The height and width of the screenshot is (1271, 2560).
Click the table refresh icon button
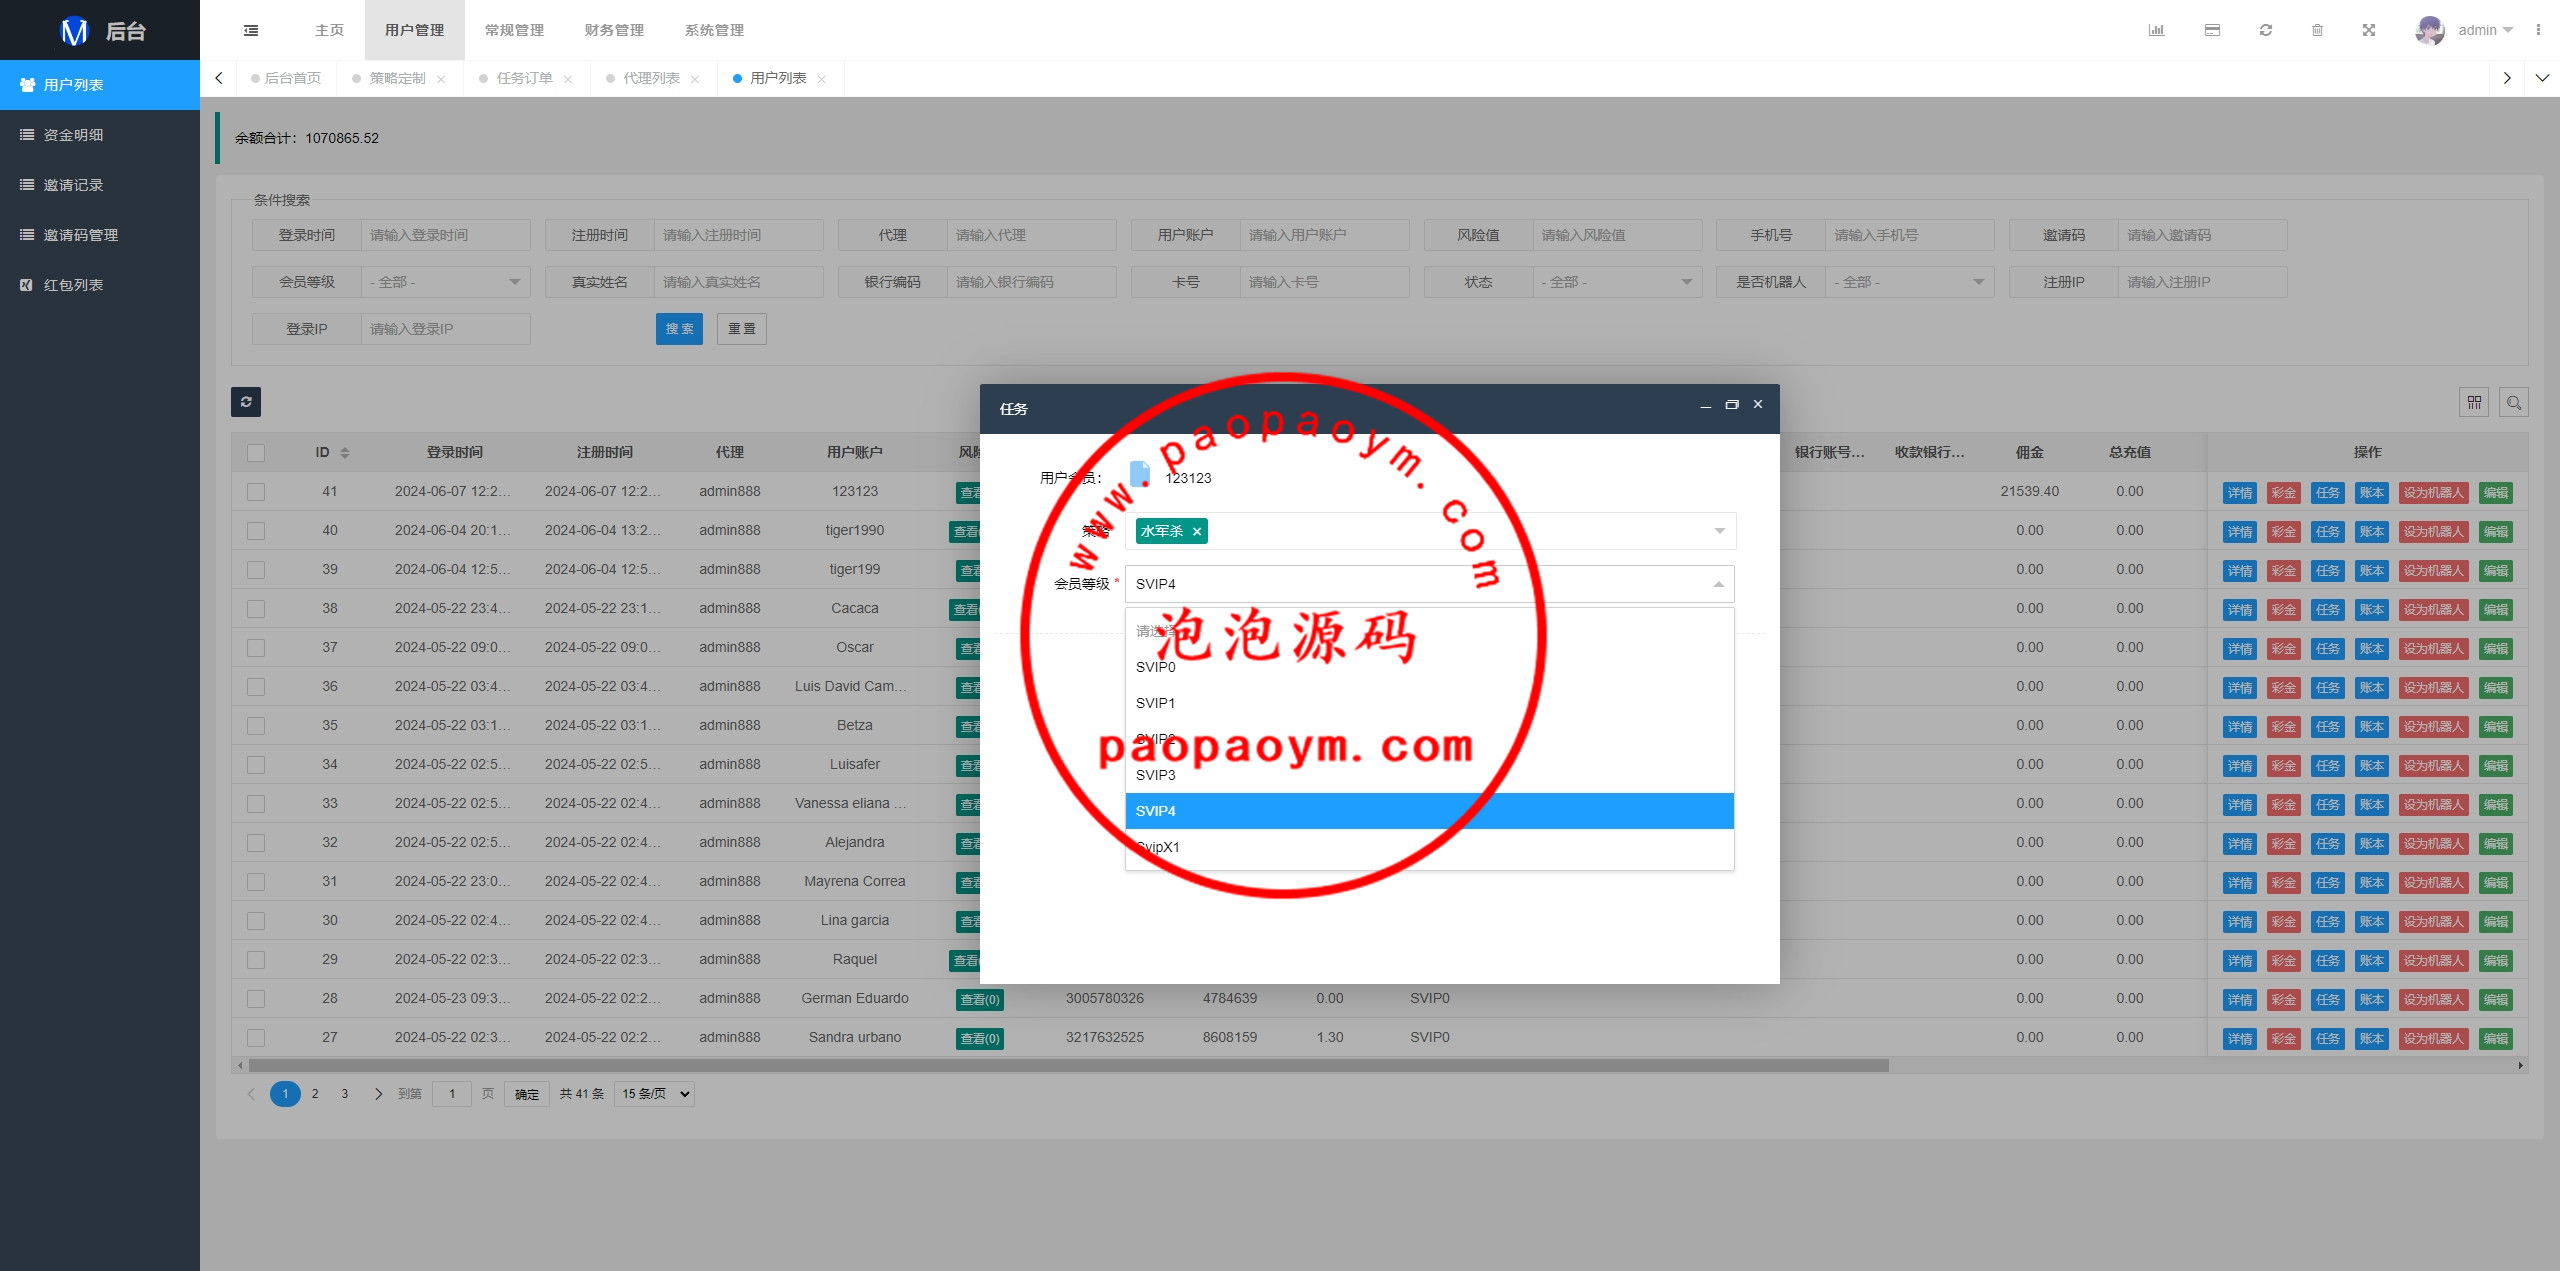pos(246,401)
